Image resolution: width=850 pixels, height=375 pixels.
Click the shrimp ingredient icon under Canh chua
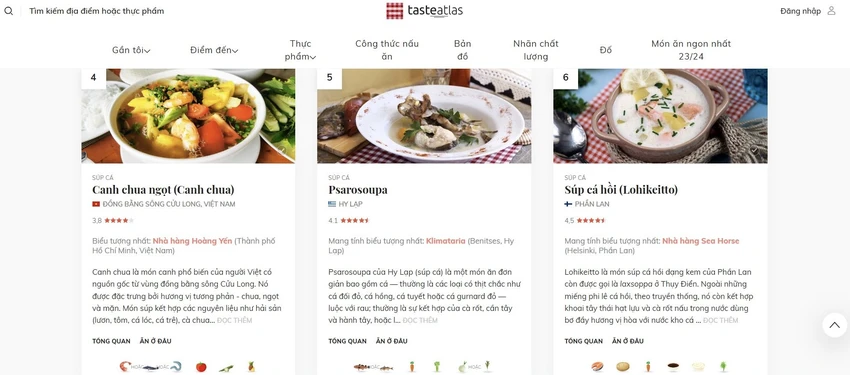125,367
